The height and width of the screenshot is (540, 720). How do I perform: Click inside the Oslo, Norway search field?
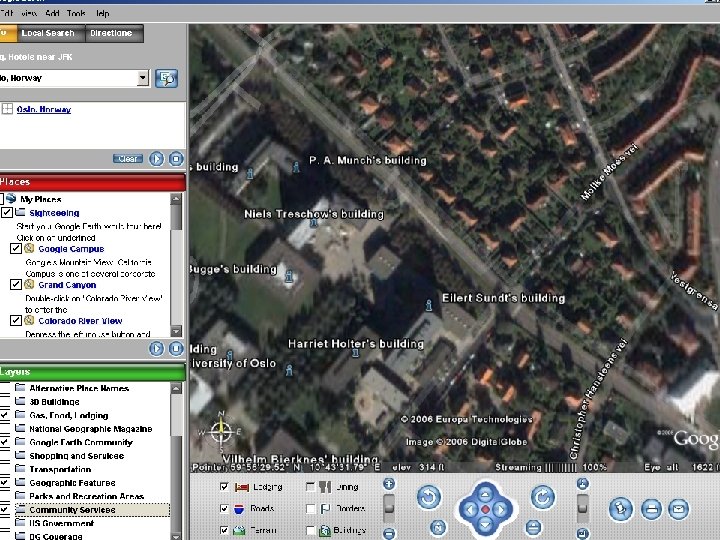tap(68, 78)
